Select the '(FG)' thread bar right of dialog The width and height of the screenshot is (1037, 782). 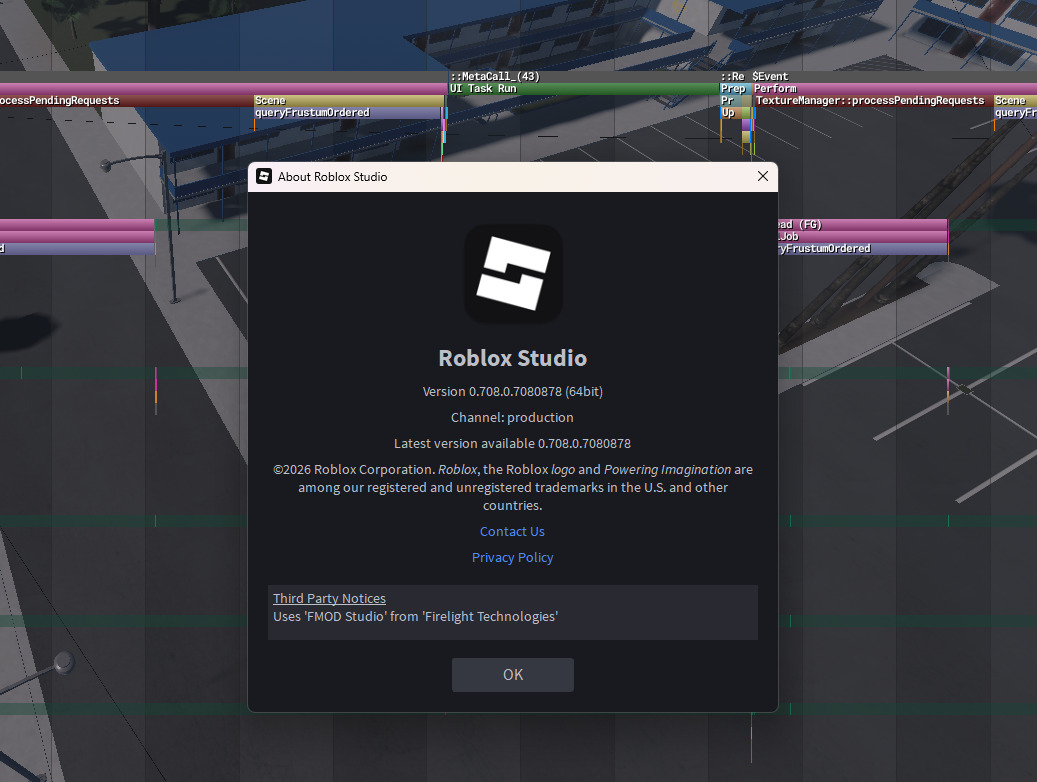[862, 225]
